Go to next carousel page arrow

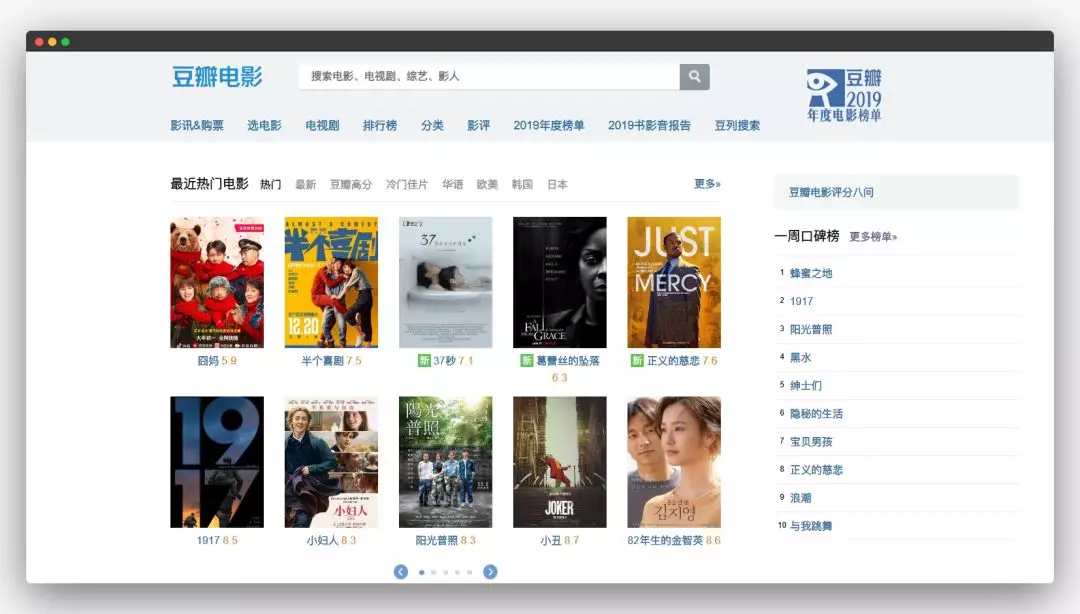pyautogui.click(x=490, y=572)
